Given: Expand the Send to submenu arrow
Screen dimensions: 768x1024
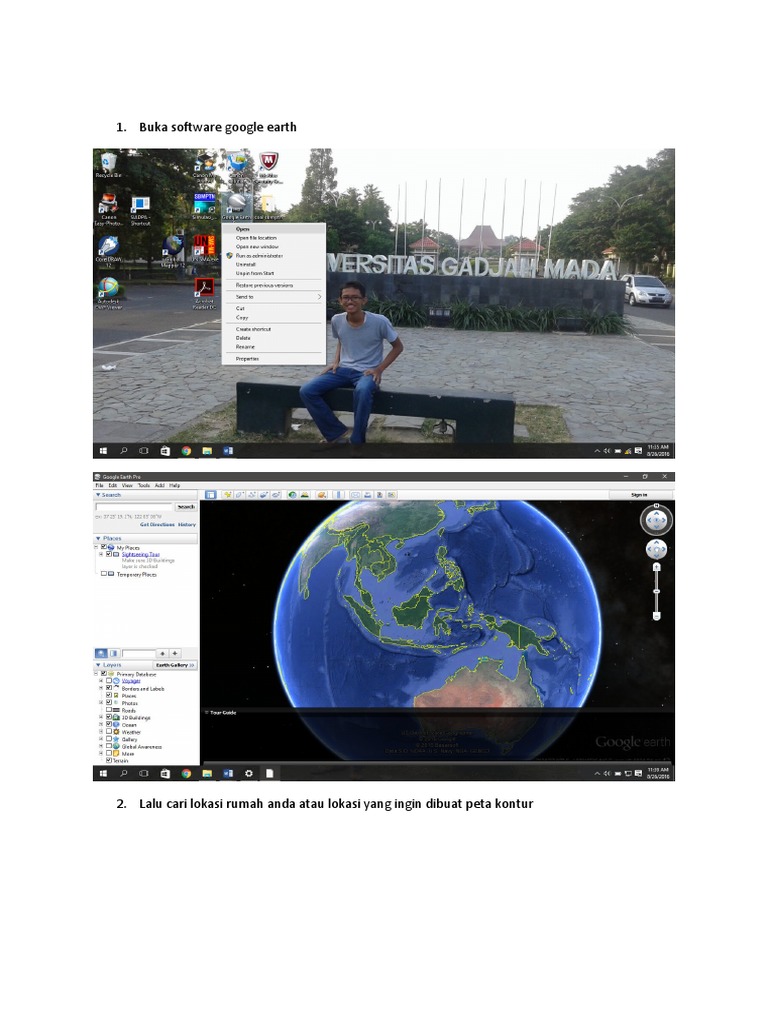Looking at the screenshot, I should coord(319,296).
